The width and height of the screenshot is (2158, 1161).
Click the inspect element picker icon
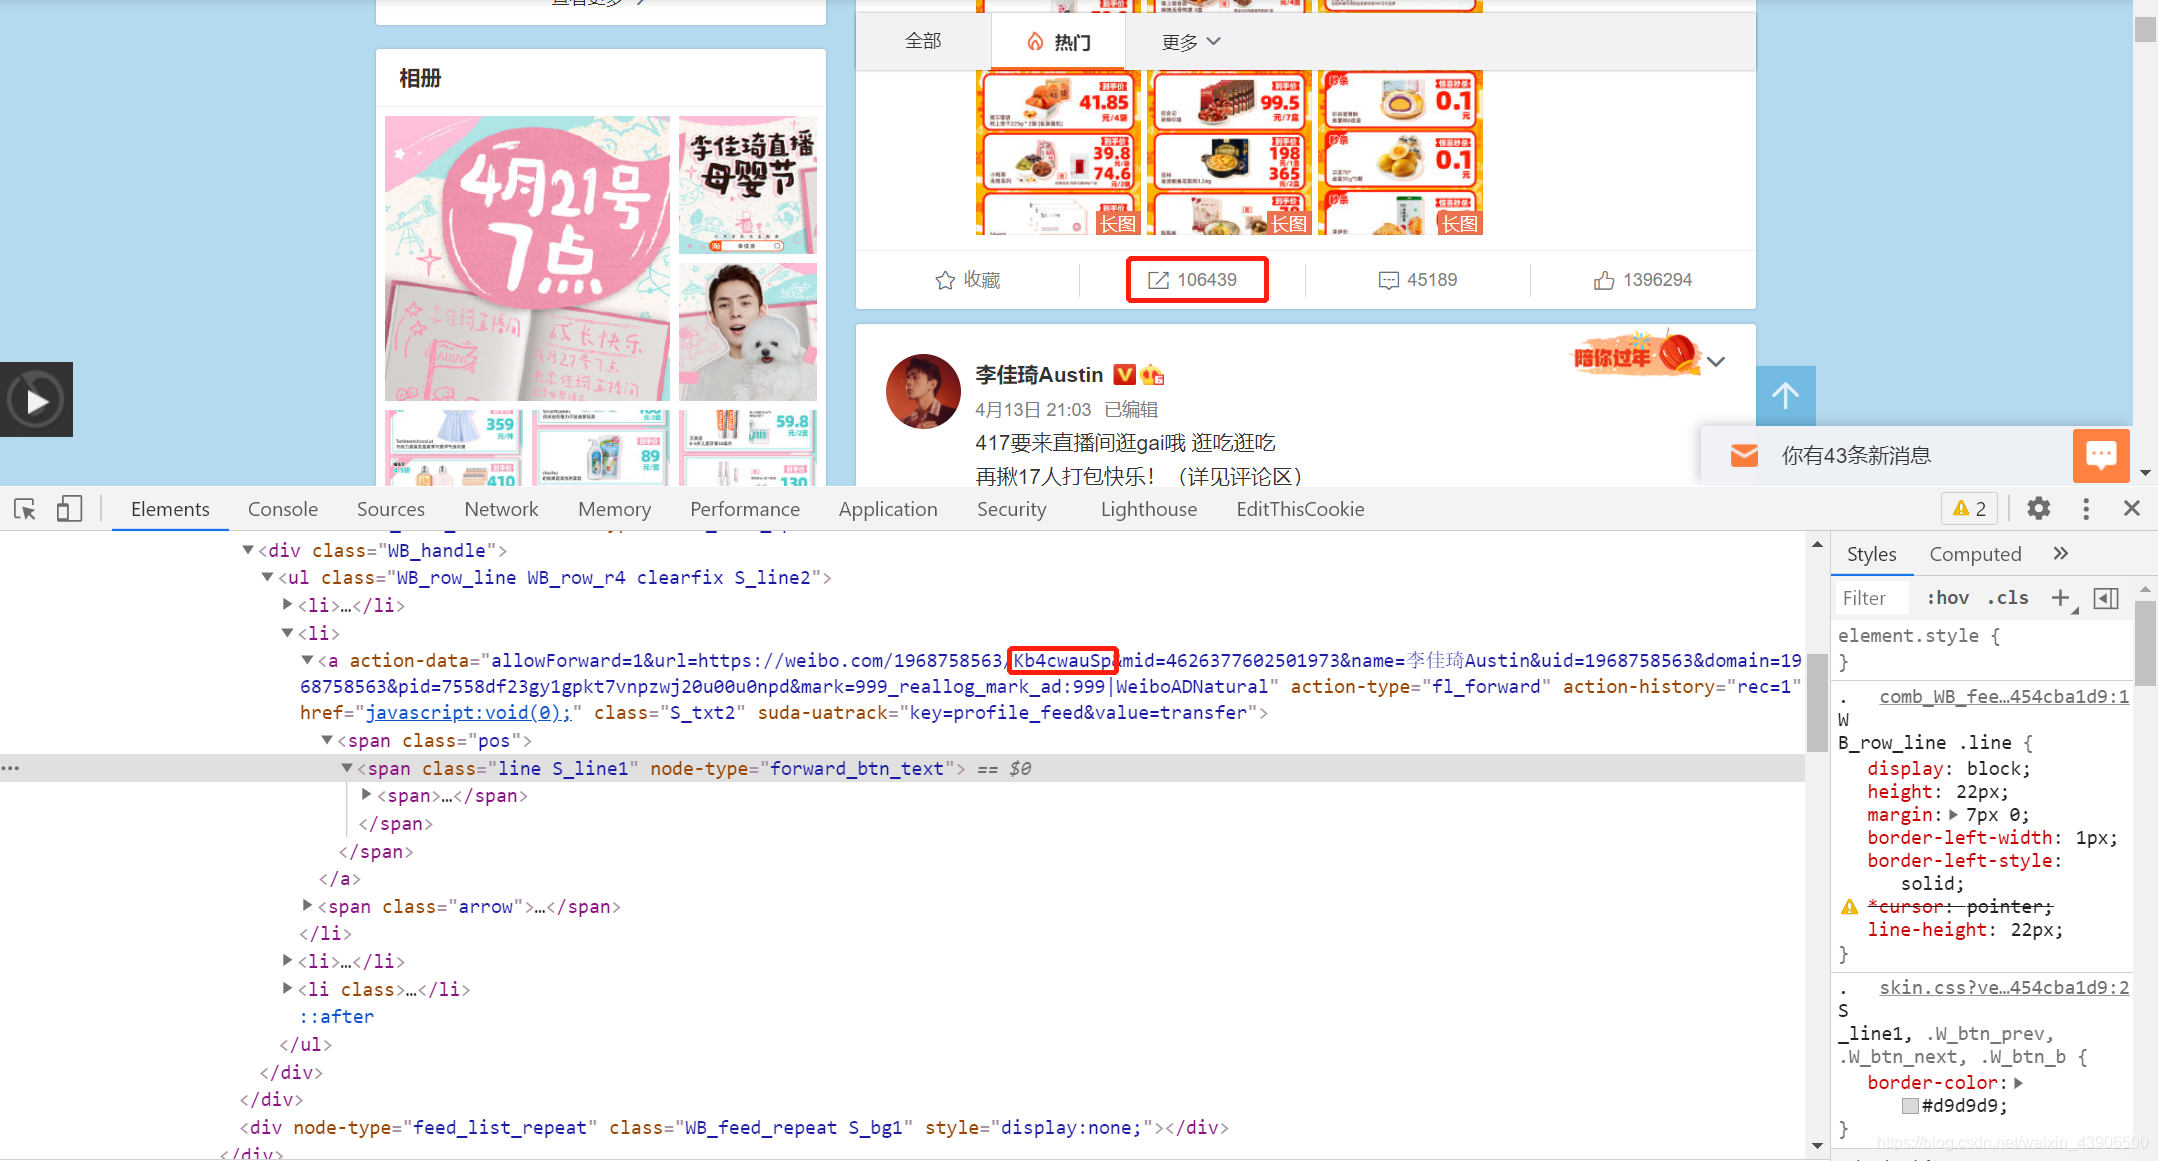[x=25, y=509]
